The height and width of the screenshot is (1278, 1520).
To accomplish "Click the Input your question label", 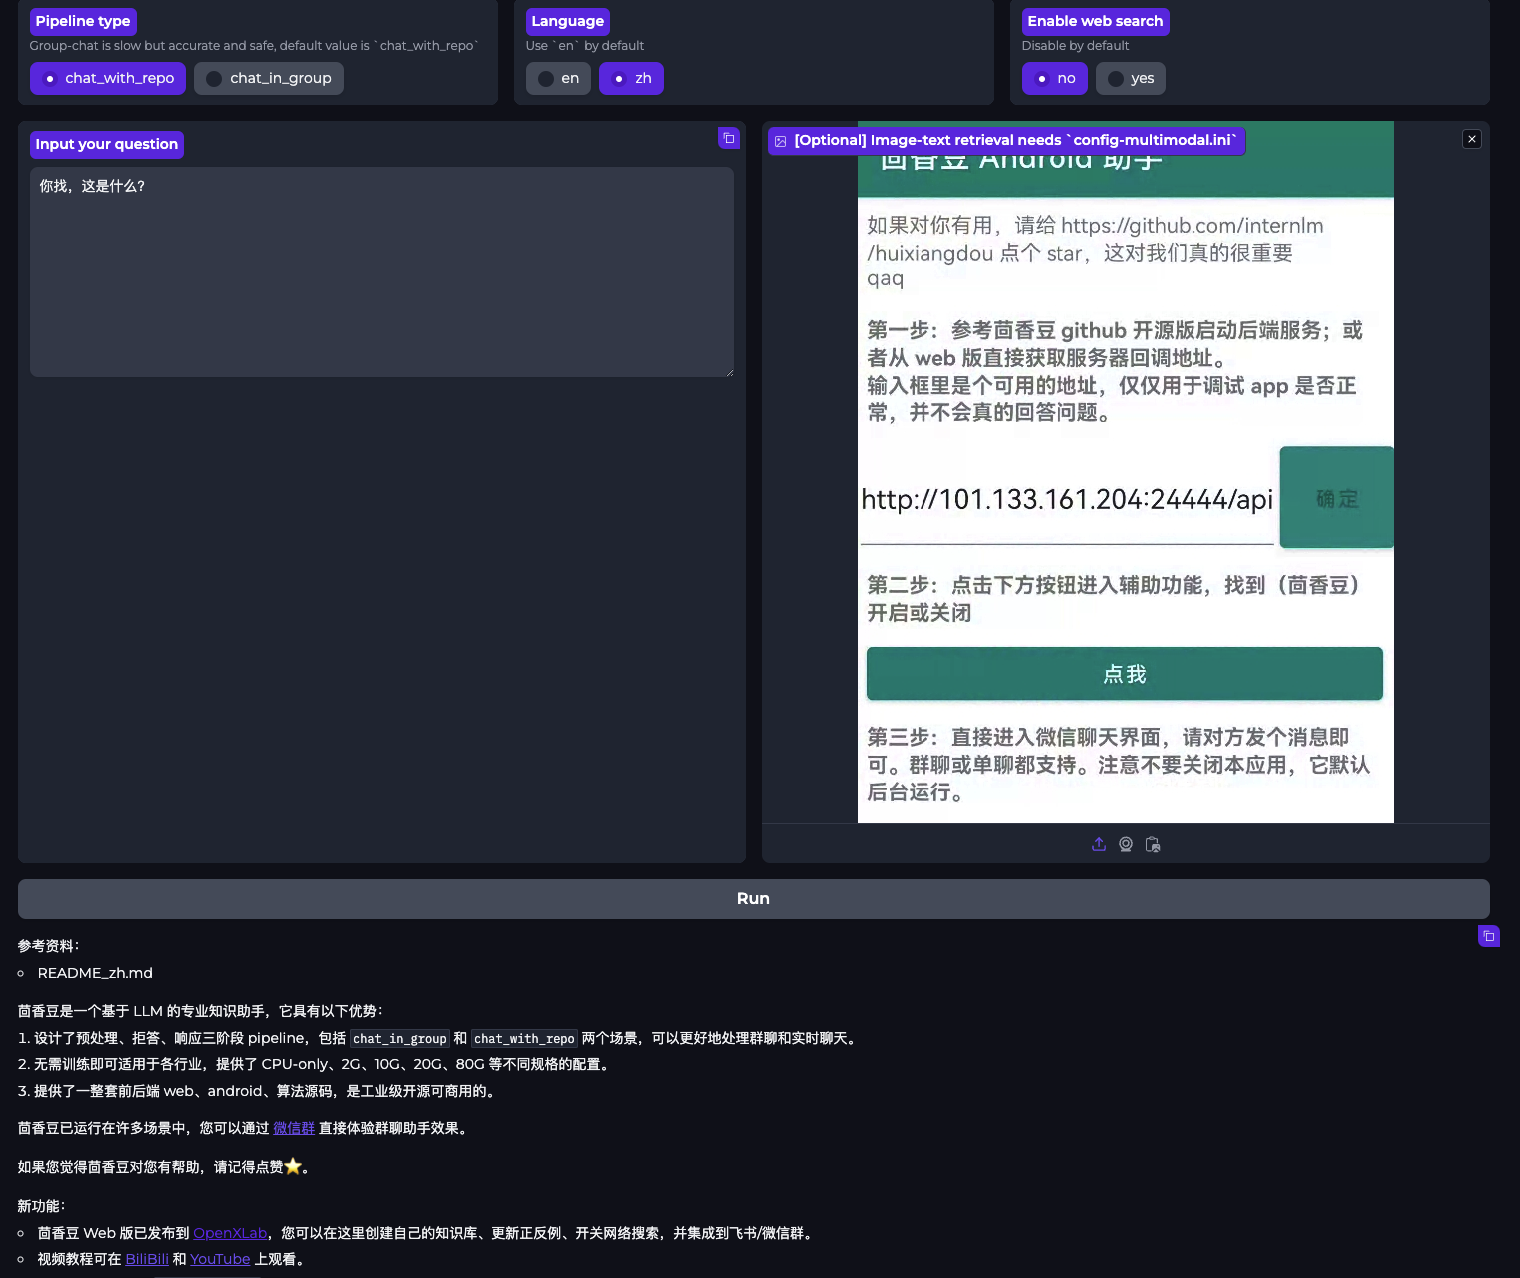I will [107, 144].
